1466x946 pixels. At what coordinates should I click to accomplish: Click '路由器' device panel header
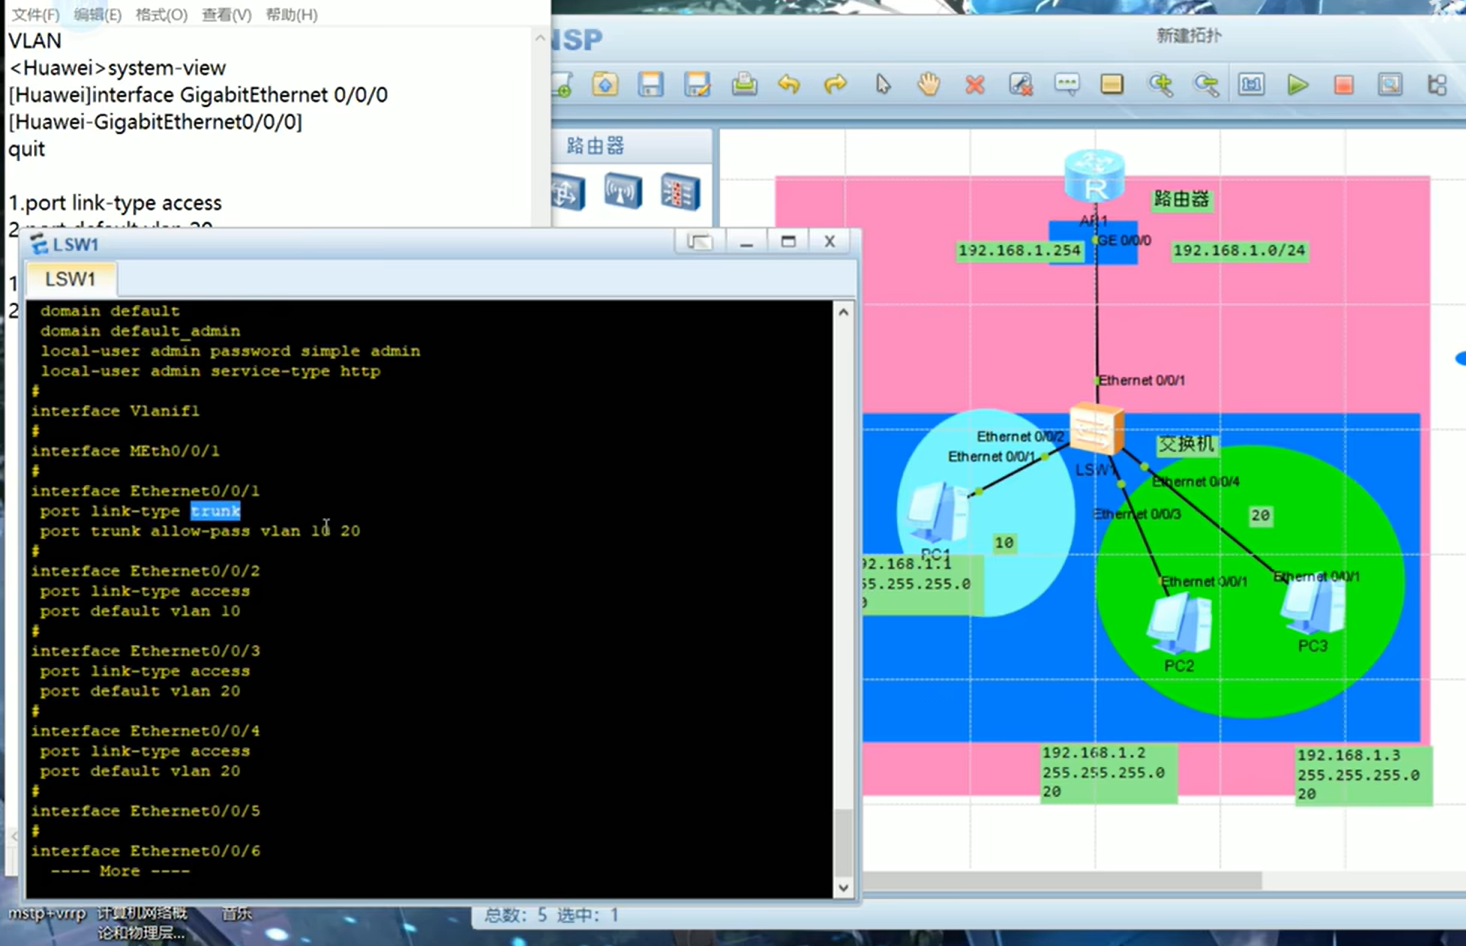[x=595, y=146]
